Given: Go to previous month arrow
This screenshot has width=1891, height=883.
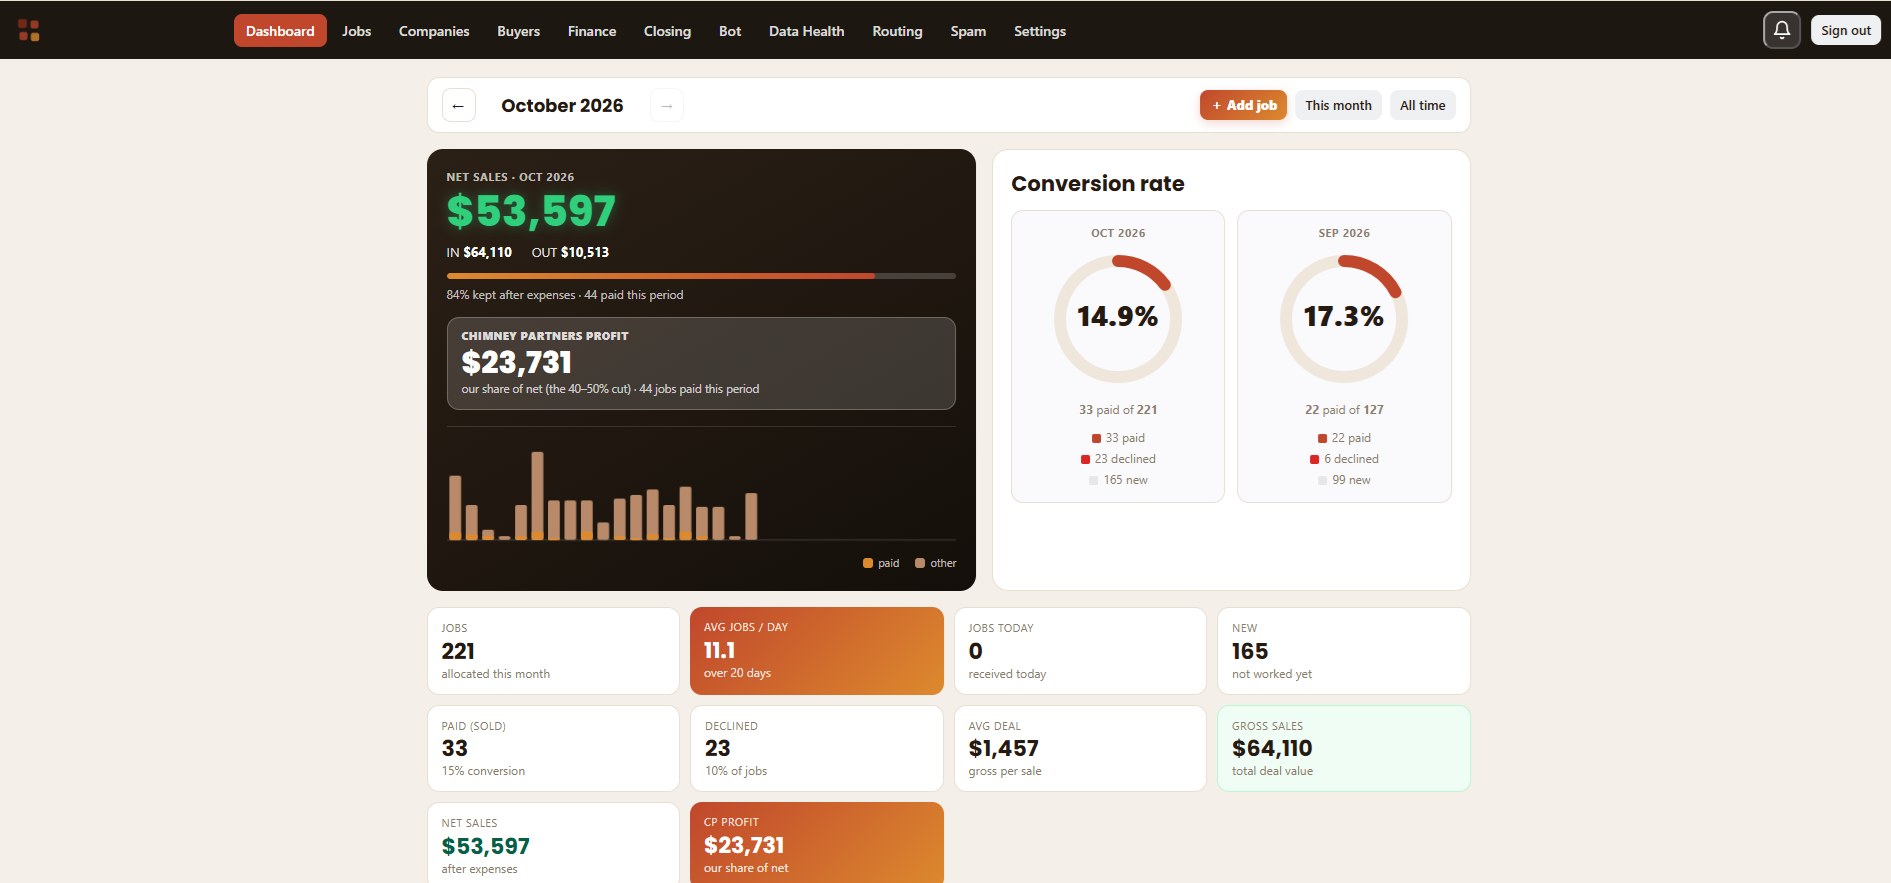Looking at the screenshot, I should pyautogui.click(x=458, y=105).
